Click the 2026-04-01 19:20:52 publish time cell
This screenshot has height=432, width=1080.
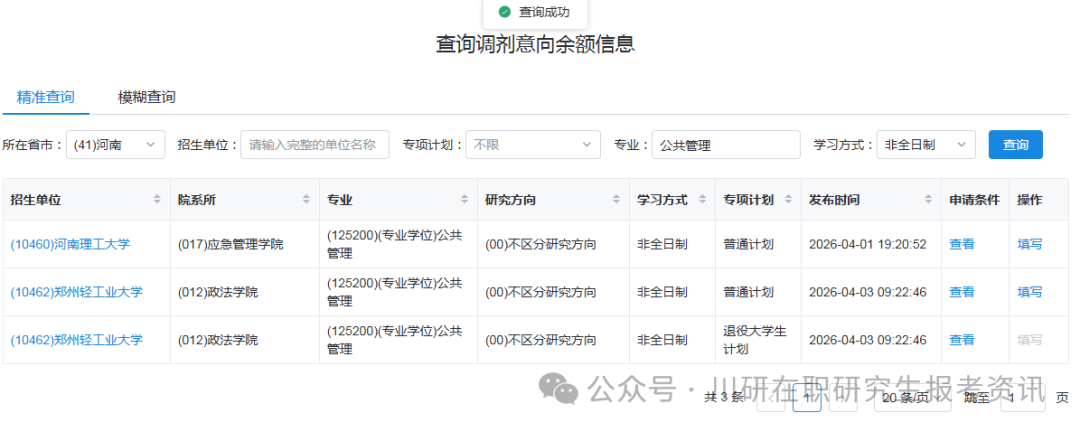871,244
